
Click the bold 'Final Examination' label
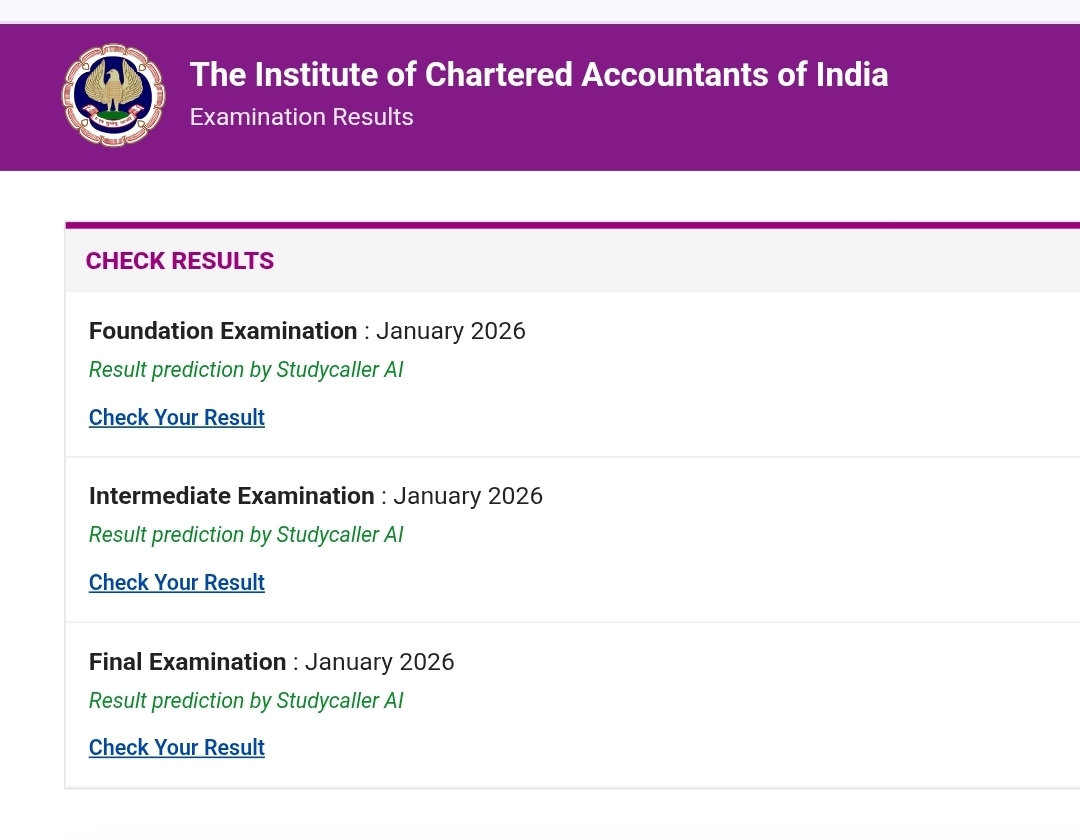(187, 662)
